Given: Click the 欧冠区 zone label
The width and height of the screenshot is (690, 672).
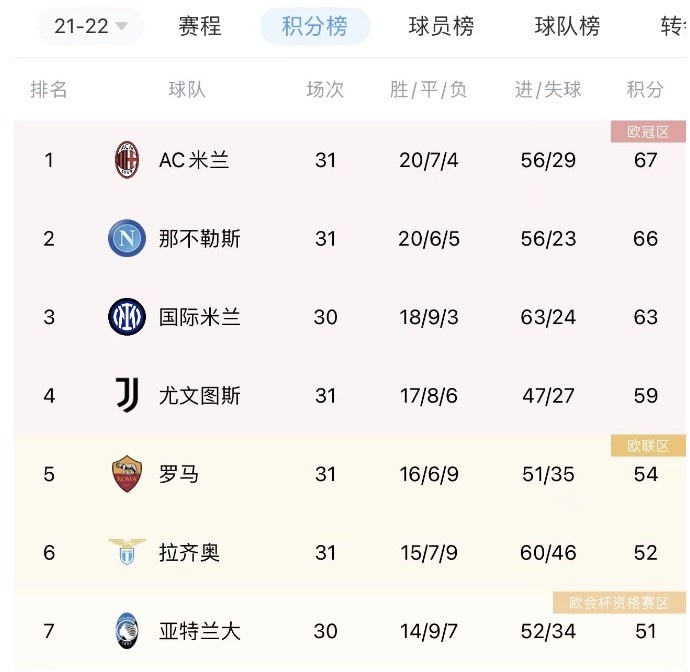Looking at the screenshot, I should pos(648,132).
